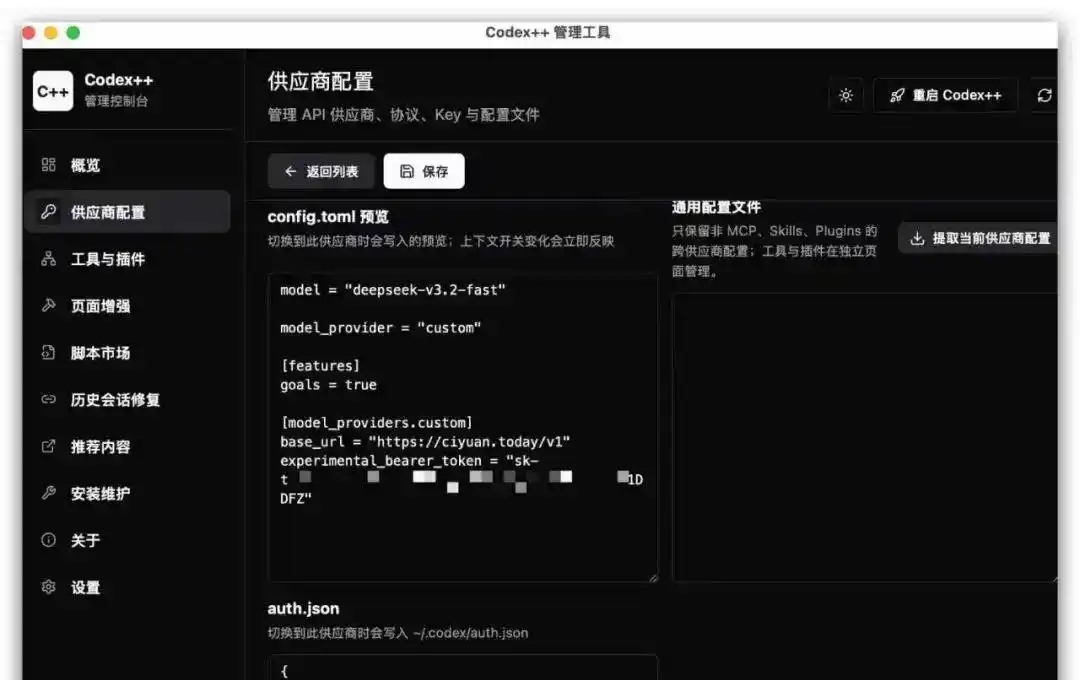This screenshot has height=680, width=1080.
Task: Click the base_url ciyuan.today line
Action: click(x=425, y=442)
